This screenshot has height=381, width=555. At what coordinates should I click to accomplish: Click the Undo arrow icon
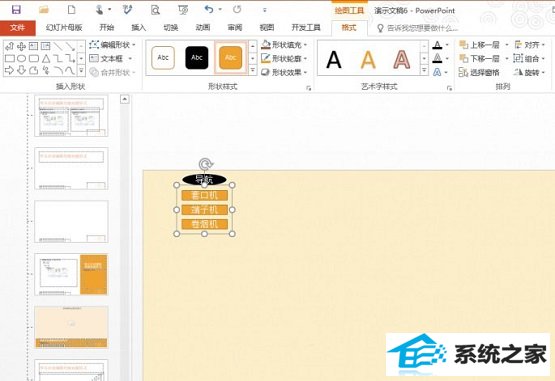[x=209, y=10]
